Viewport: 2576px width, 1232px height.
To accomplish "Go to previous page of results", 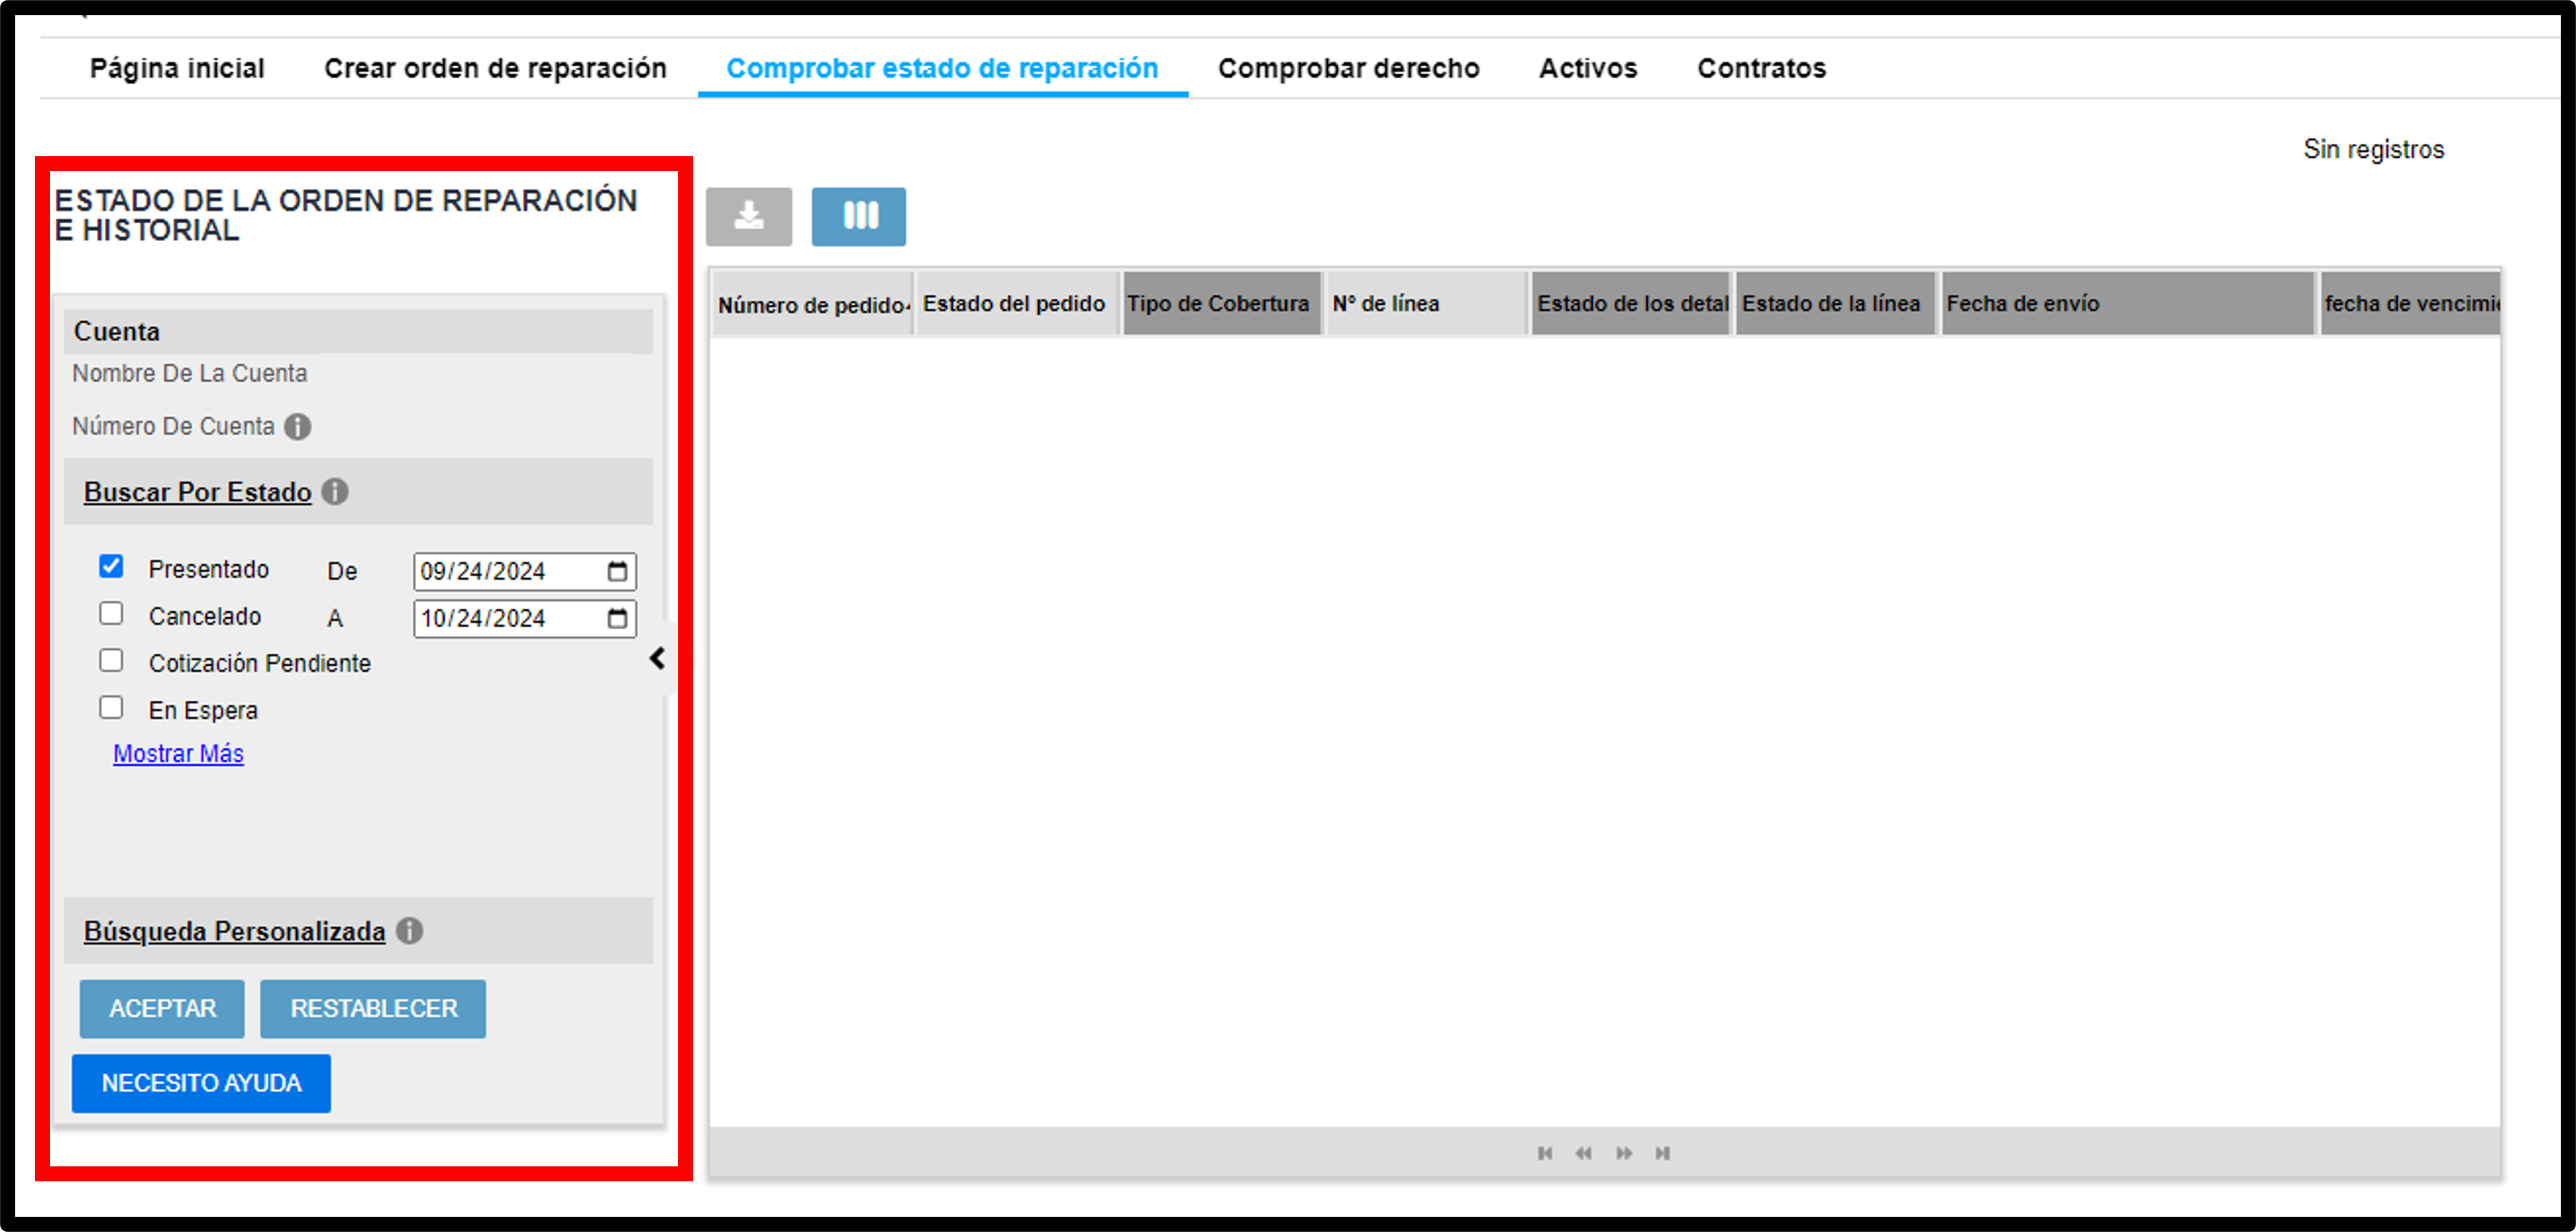I will (x=1583, y=1153).
